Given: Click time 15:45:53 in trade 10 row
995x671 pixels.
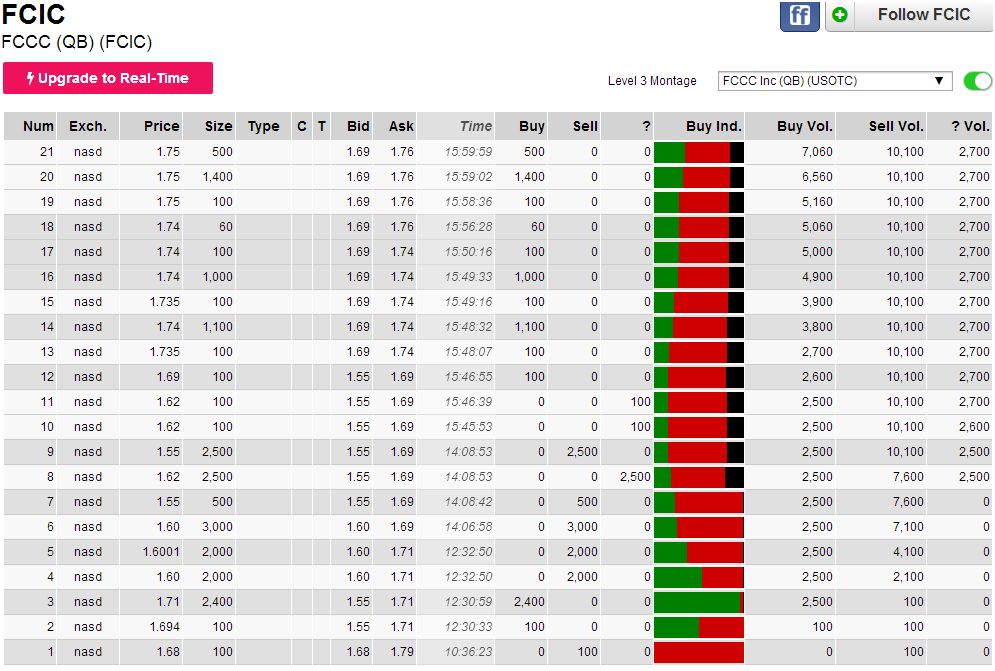Looking at the screenshot, I should (x=468, y=427).
